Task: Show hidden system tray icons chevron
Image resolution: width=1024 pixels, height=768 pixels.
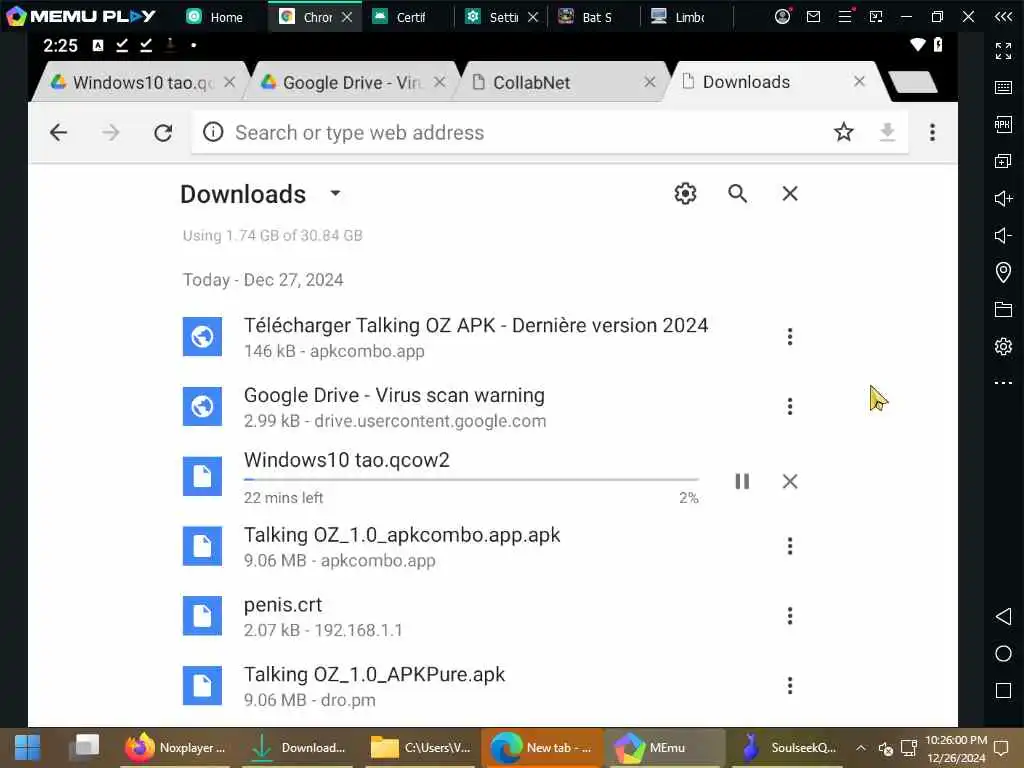Action: (861, 748)
